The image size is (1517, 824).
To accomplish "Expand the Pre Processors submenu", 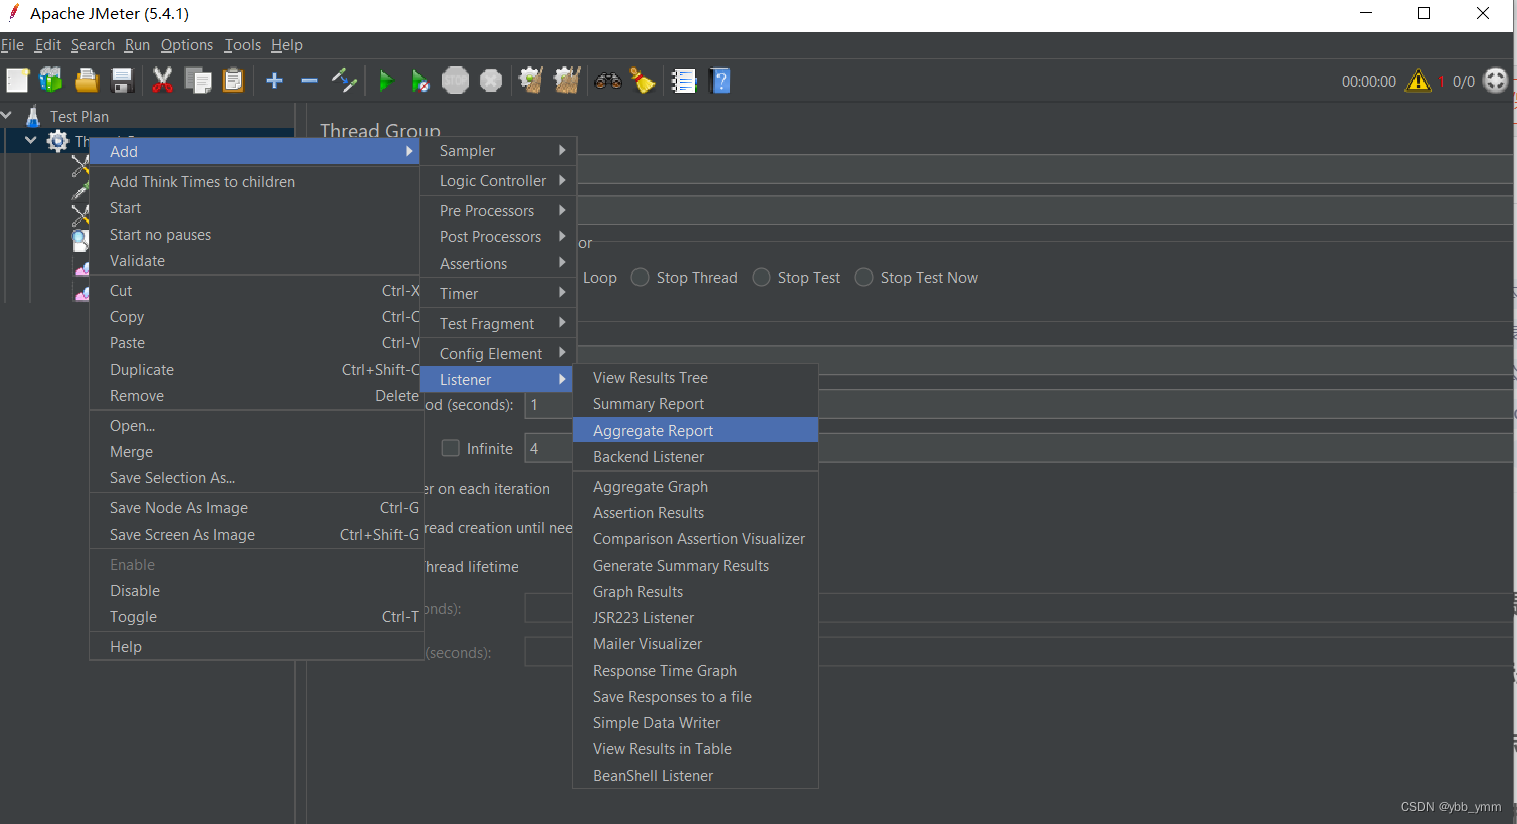I will click(x=497, y=210).
